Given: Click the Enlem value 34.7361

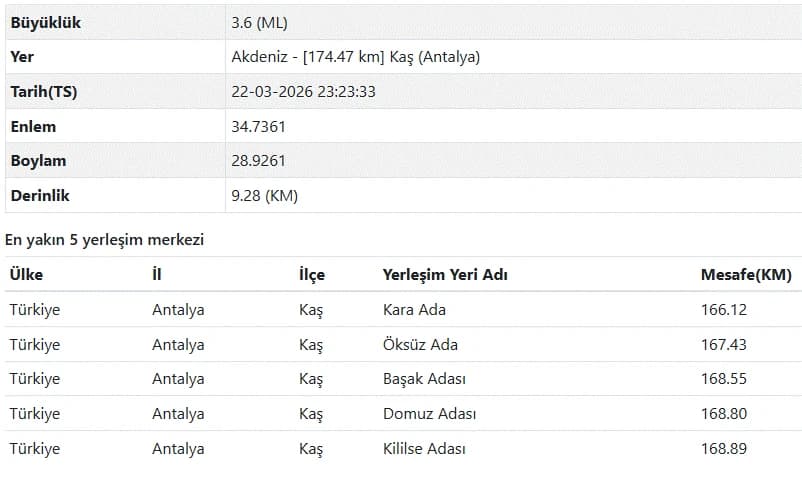Looking at the screenshot, I should tap(258, 126).
